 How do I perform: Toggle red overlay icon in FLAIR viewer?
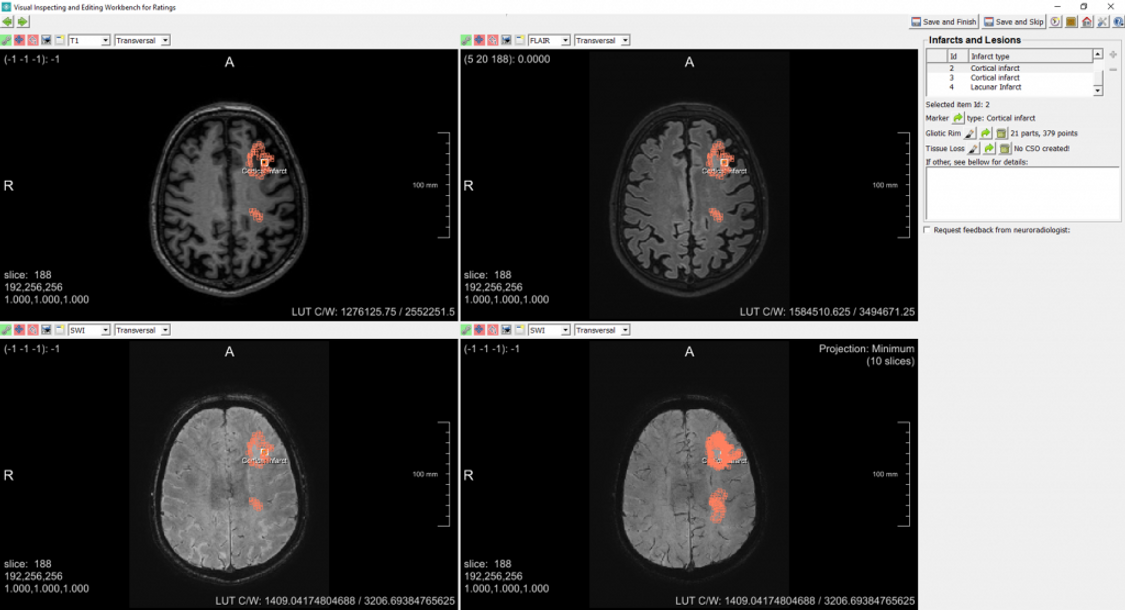493,41
